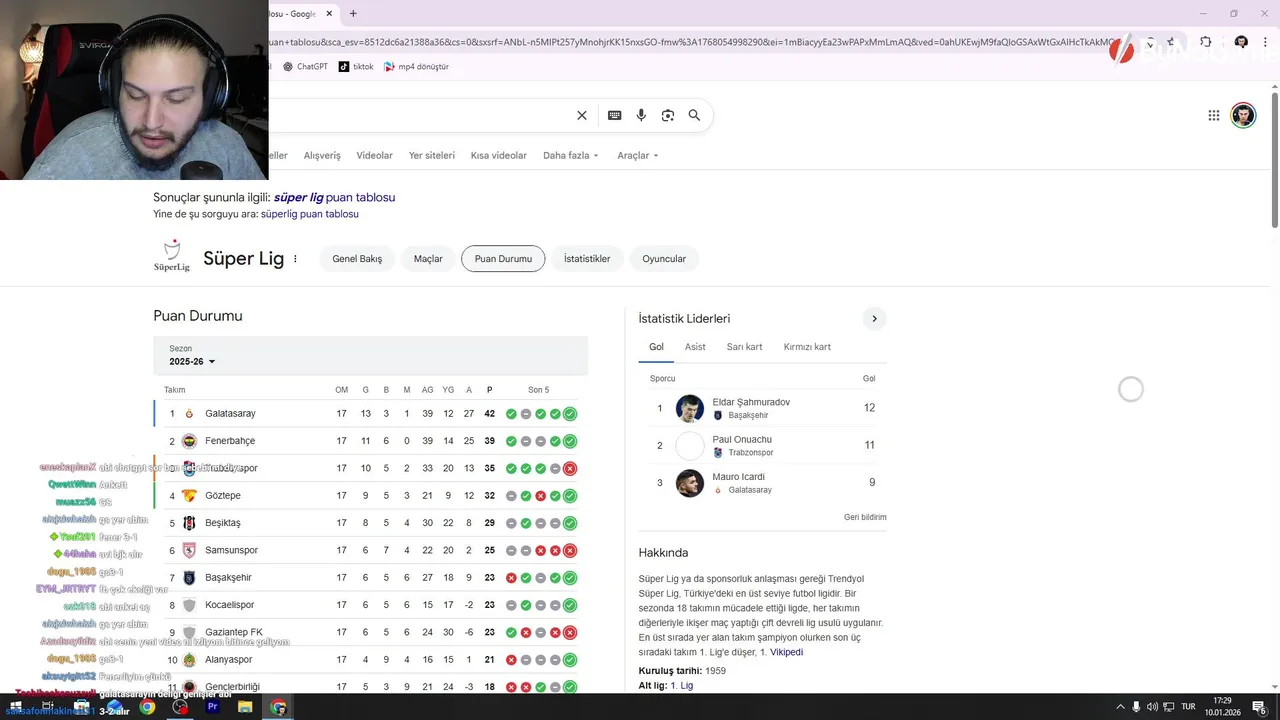
Task: Open the Maçlar tab
Action: [428, 259]
